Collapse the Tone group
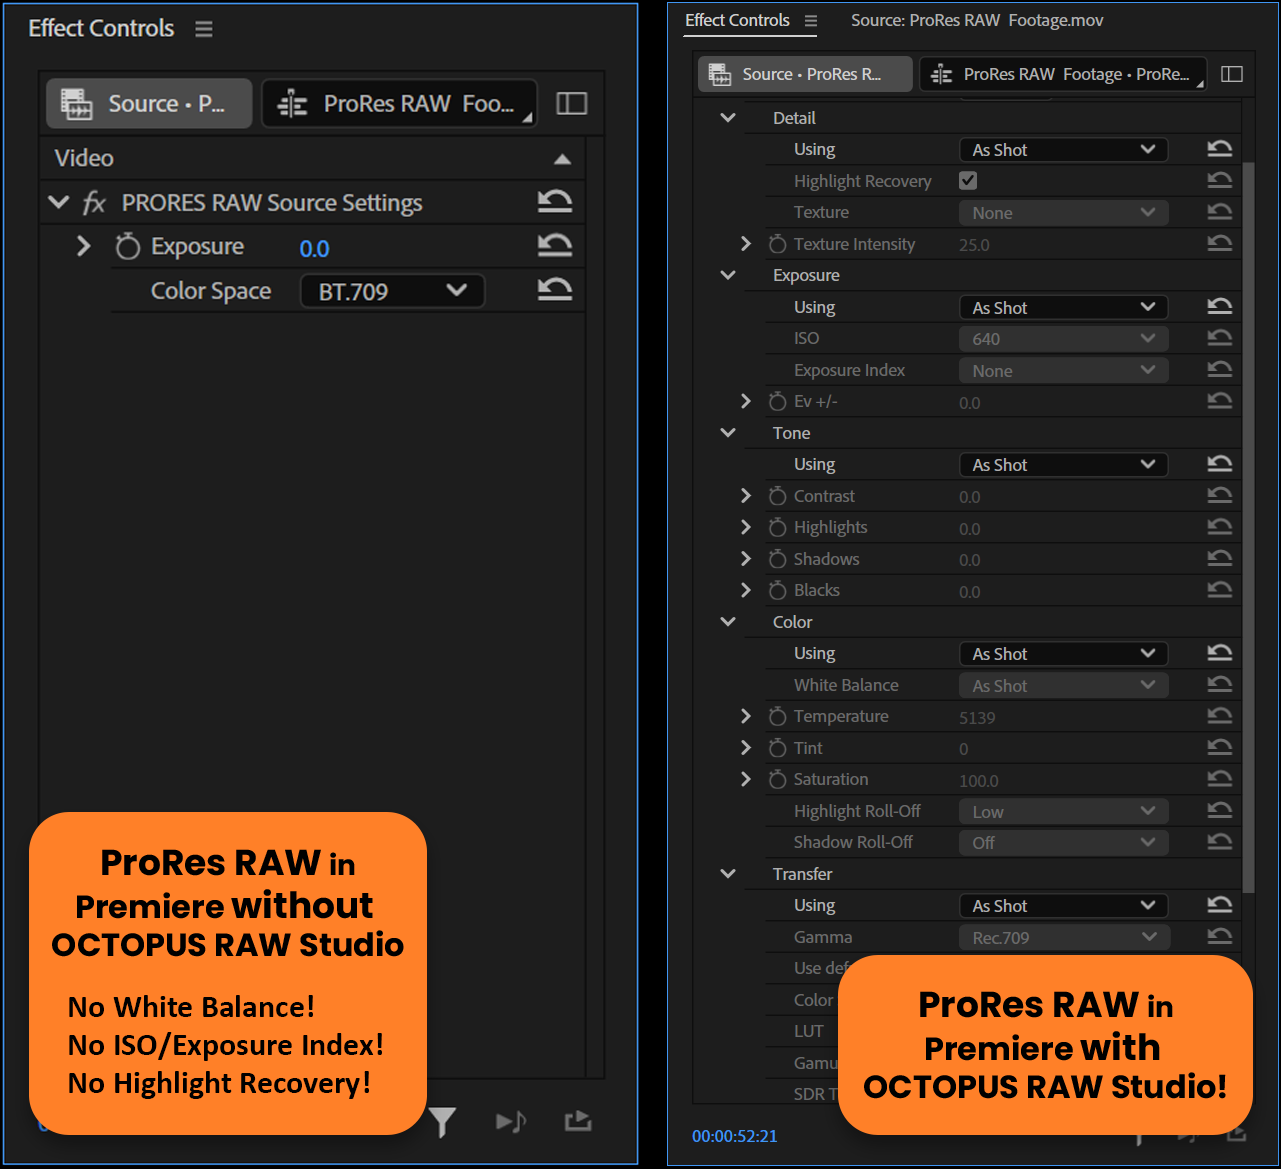Image resolution: width=1281 pixels, height=1169 pixels. pyautogui.click(x=728, y=433)
